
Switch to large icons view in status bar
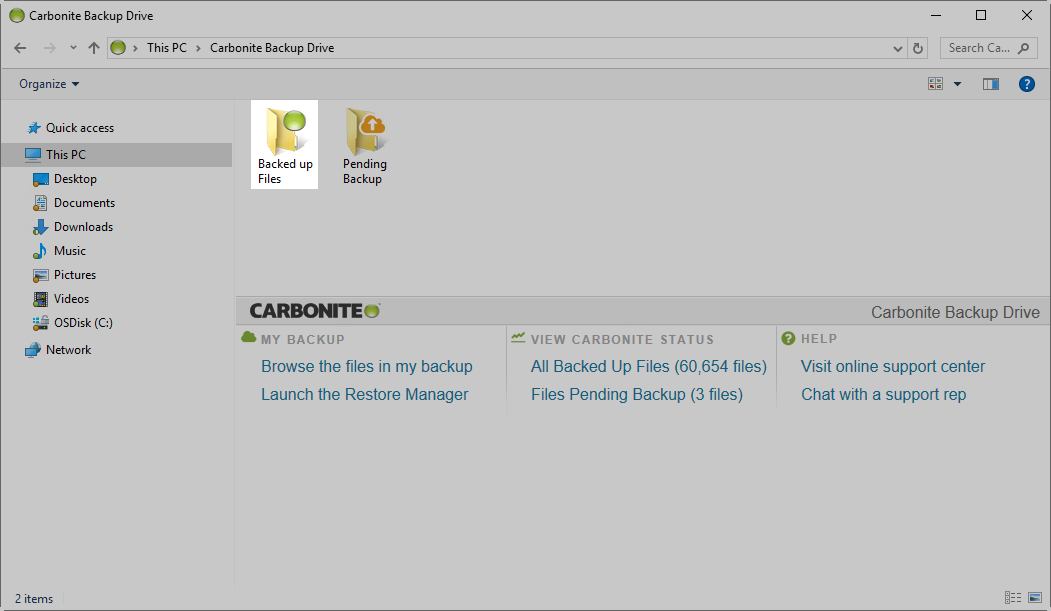point(1035,598)
